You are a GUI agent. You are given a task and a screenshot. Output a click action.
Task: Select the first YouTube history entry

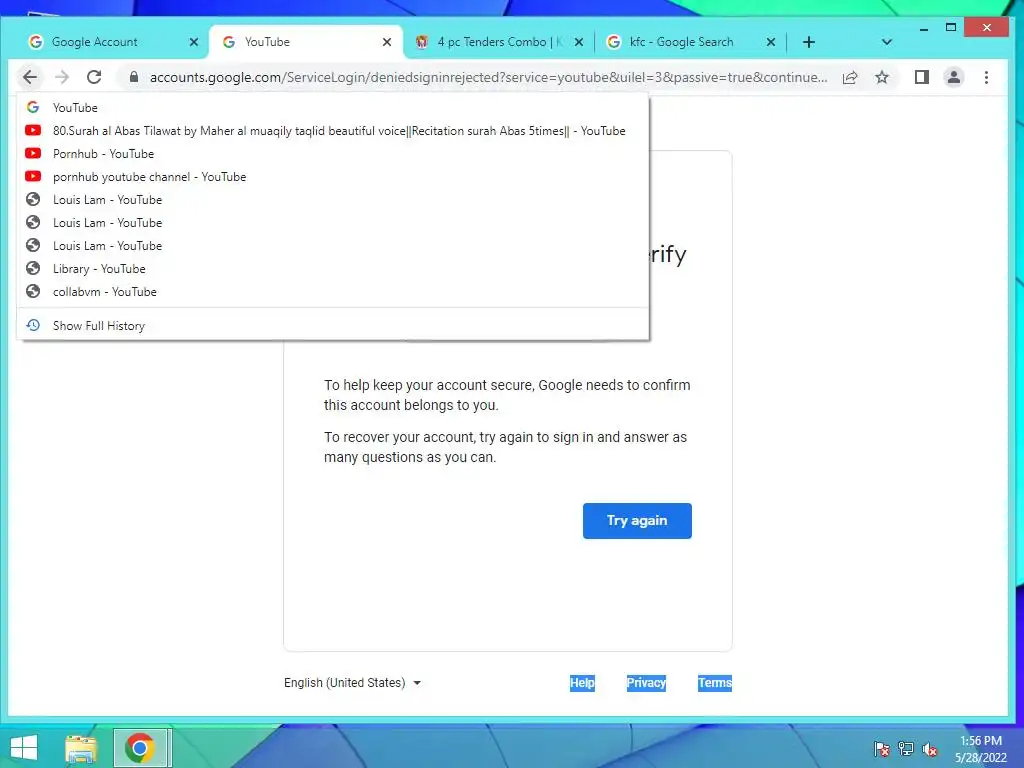[x=333, y=108]
